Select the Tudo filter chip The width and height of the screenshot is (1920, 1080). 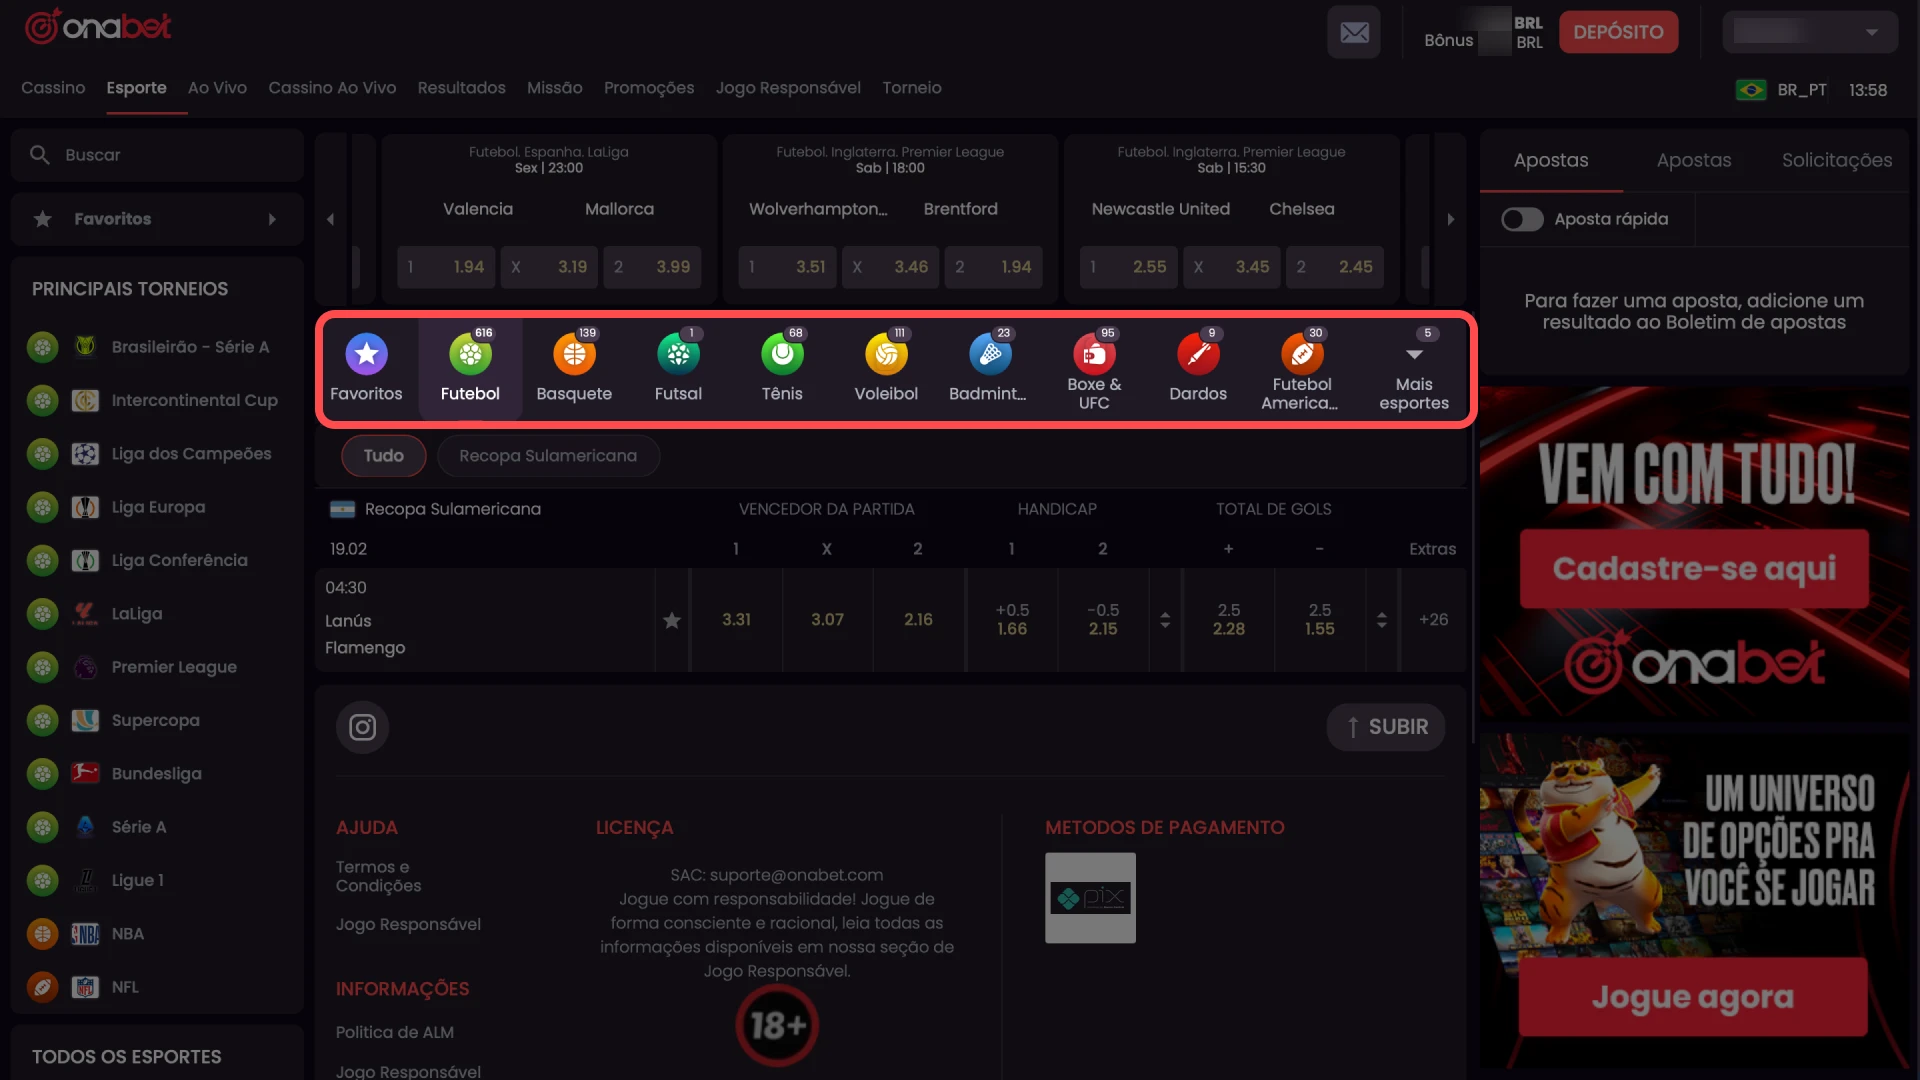point(383,456)
